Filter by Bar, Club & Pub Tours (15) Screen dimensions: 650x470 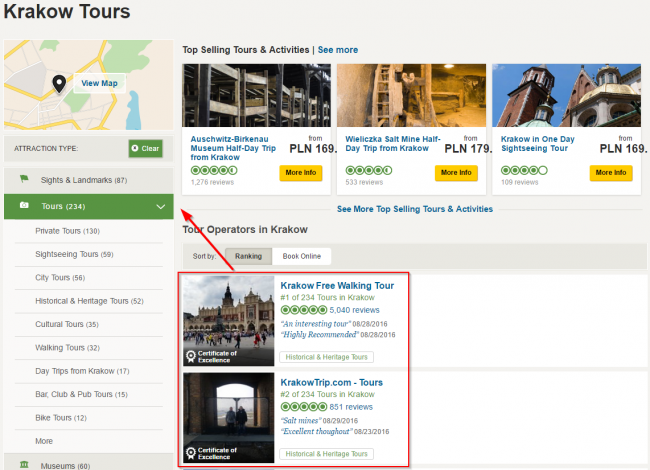coord(81,394)
